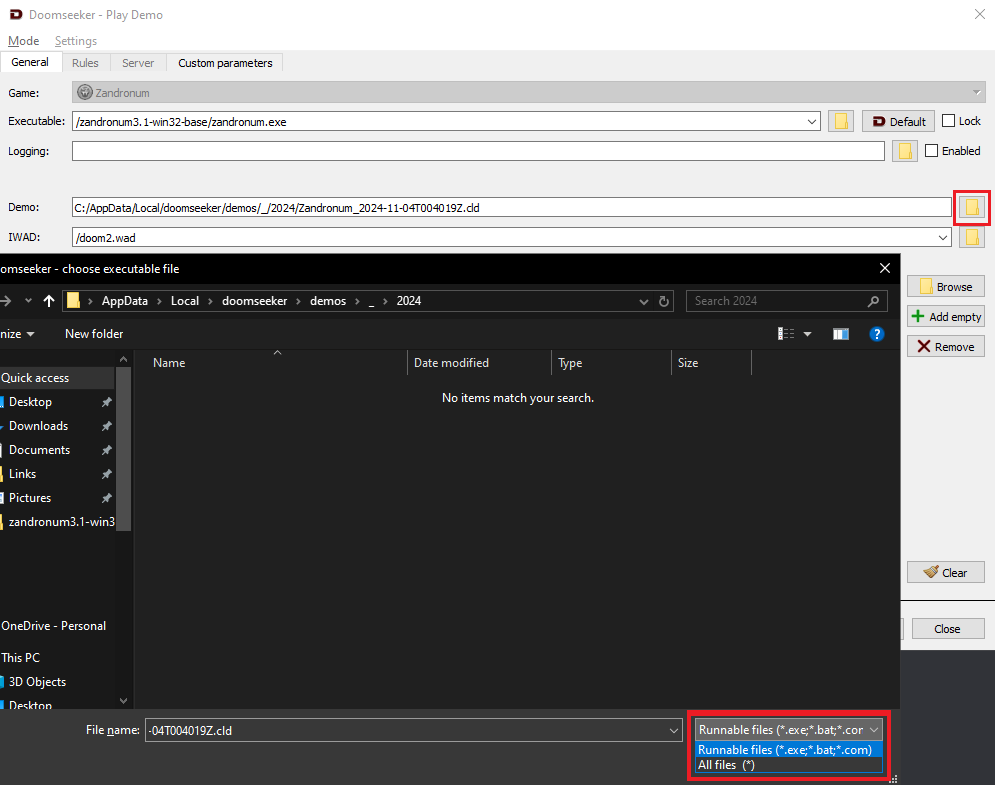Viewport: 995px width, 785px height.
Task: Enable the Lock checkbox
Action: click(949, 121)
